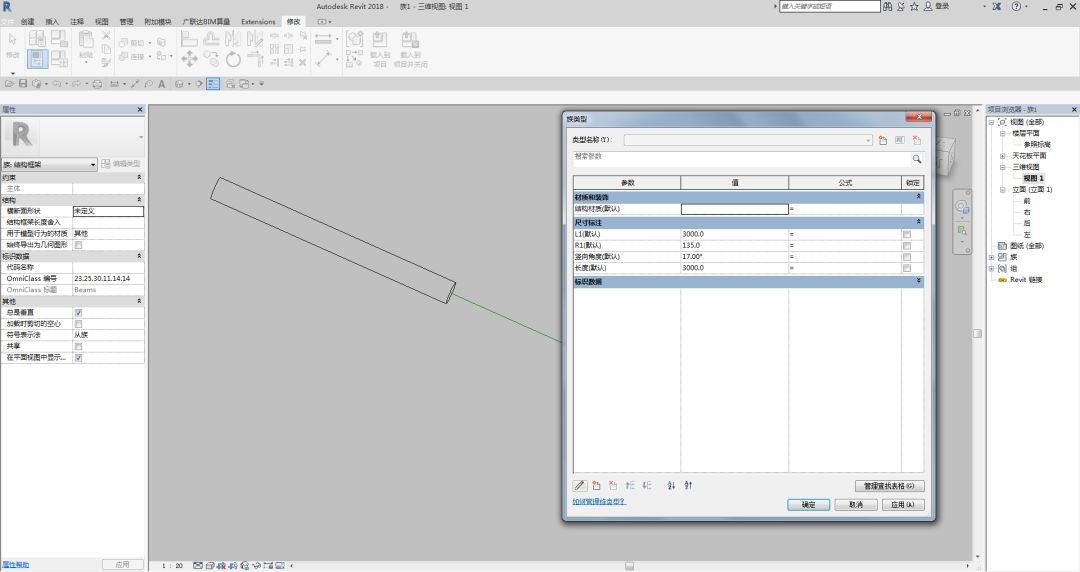1080x572 pixels.
Task: Select the Move tool in ribbon
Action: (x=189, y=59)
